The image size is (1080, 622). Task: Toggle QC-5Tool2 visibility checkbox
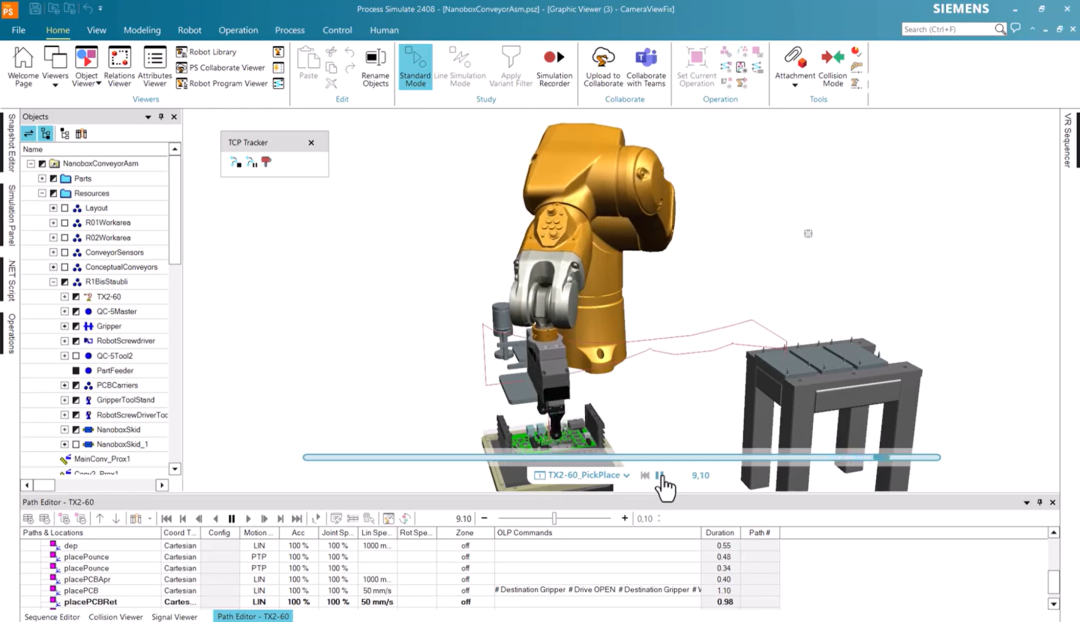click(76, 356)
